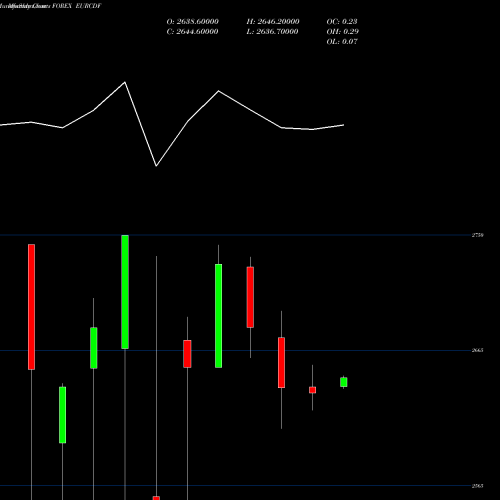Click the lowest dip of the white line
The width and height of the screenshot is (500, 500).
pyautogui.click(x=156, y=166)
